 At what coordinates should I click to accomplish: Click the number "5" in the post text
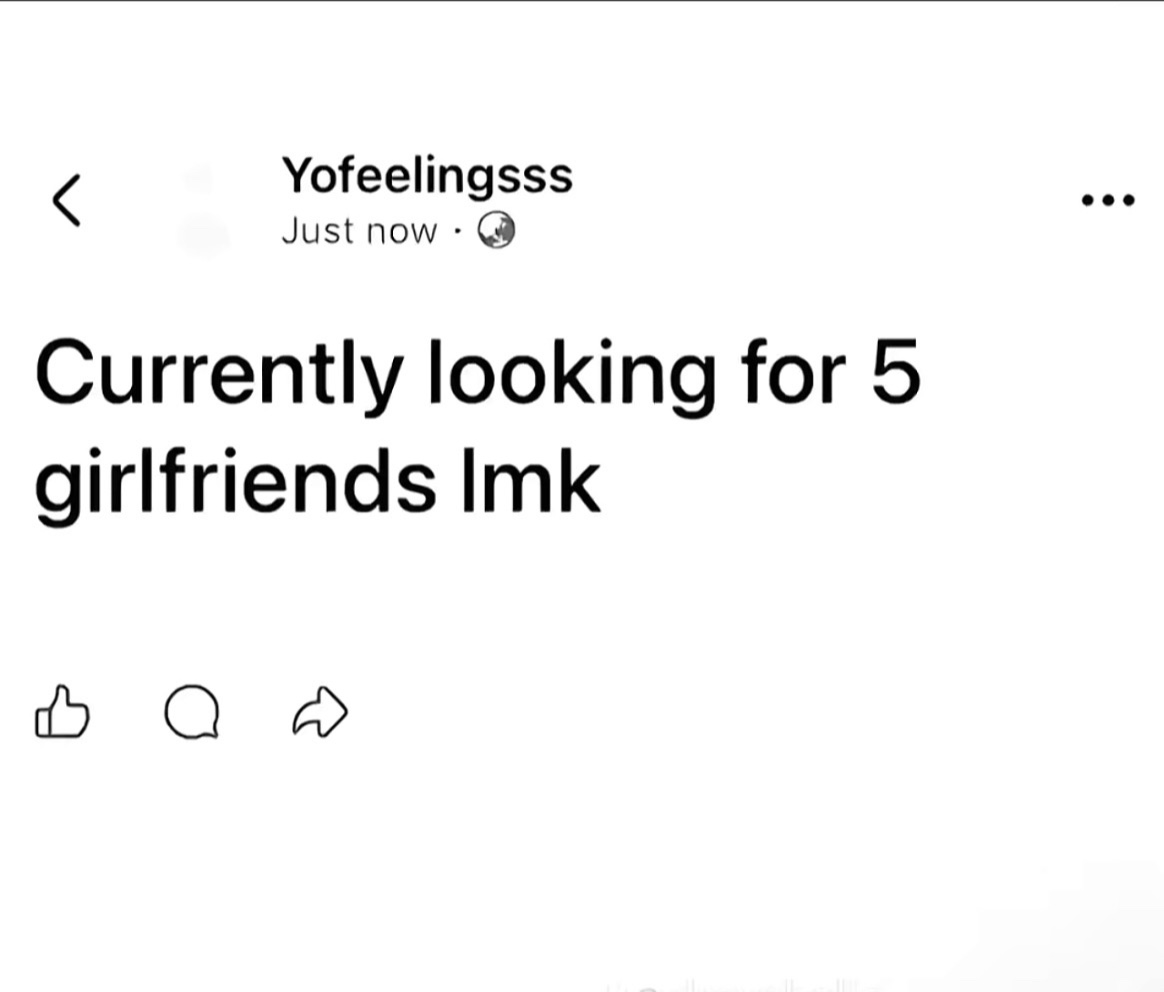(896, 371)
